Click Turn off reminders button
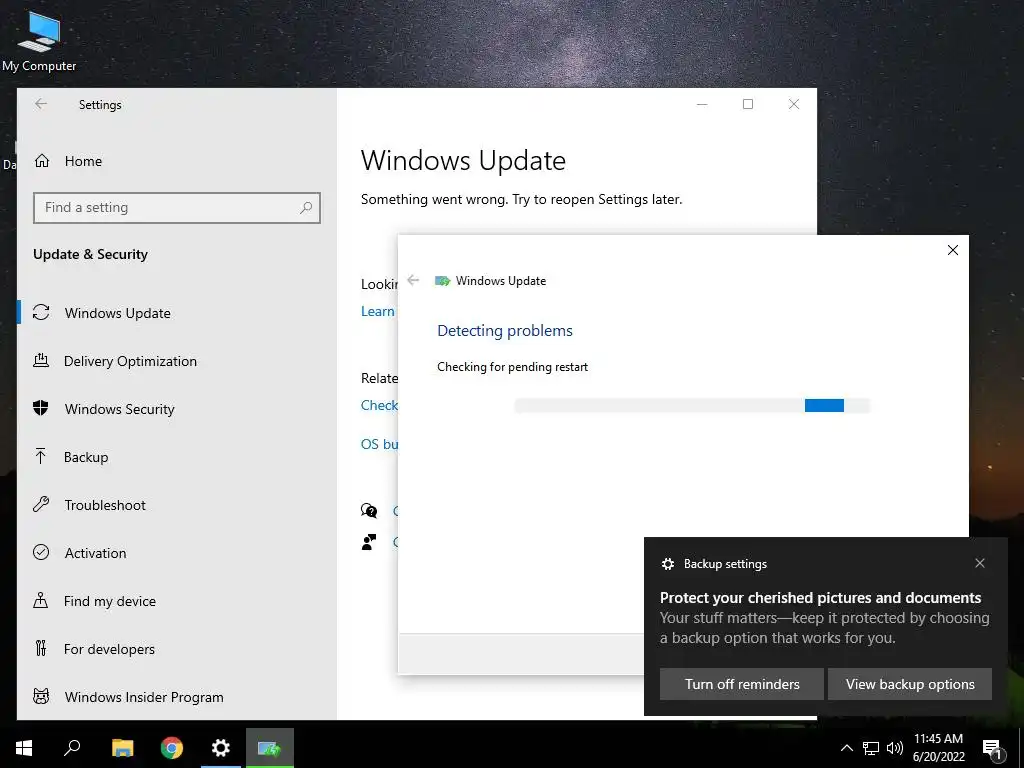 pos(742,684)
